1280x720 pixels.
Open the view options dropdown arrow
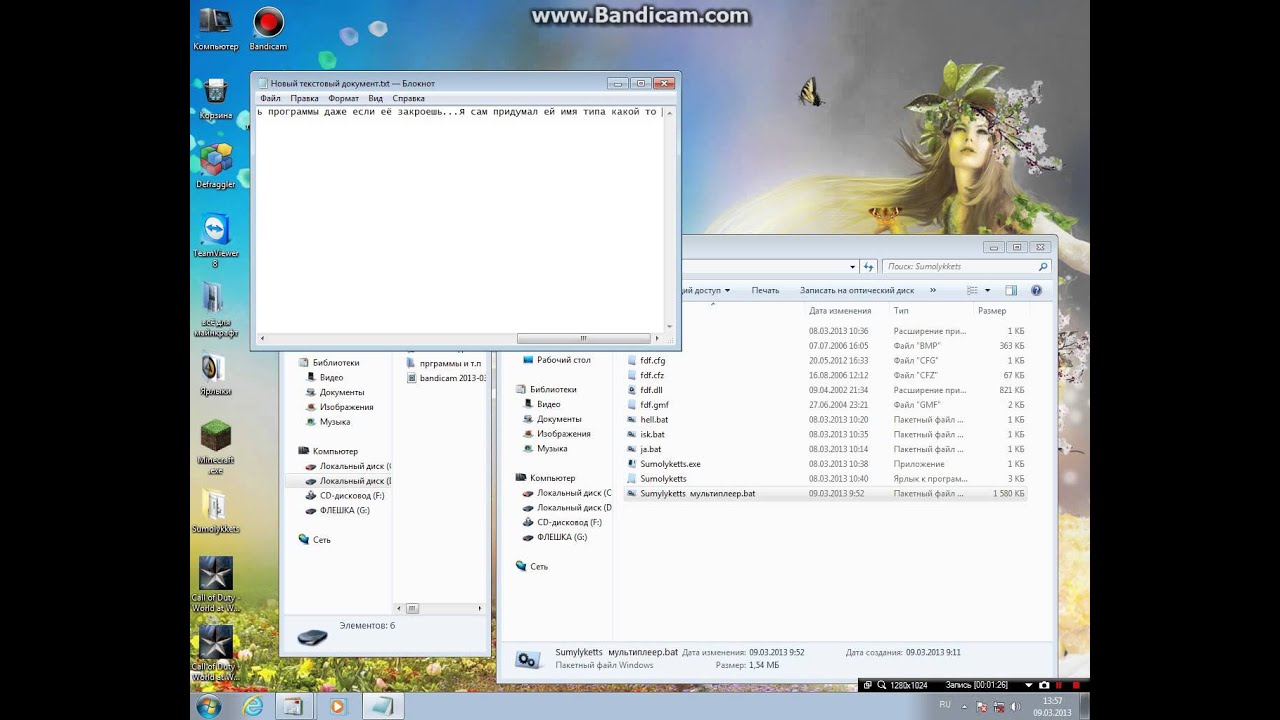987,290
